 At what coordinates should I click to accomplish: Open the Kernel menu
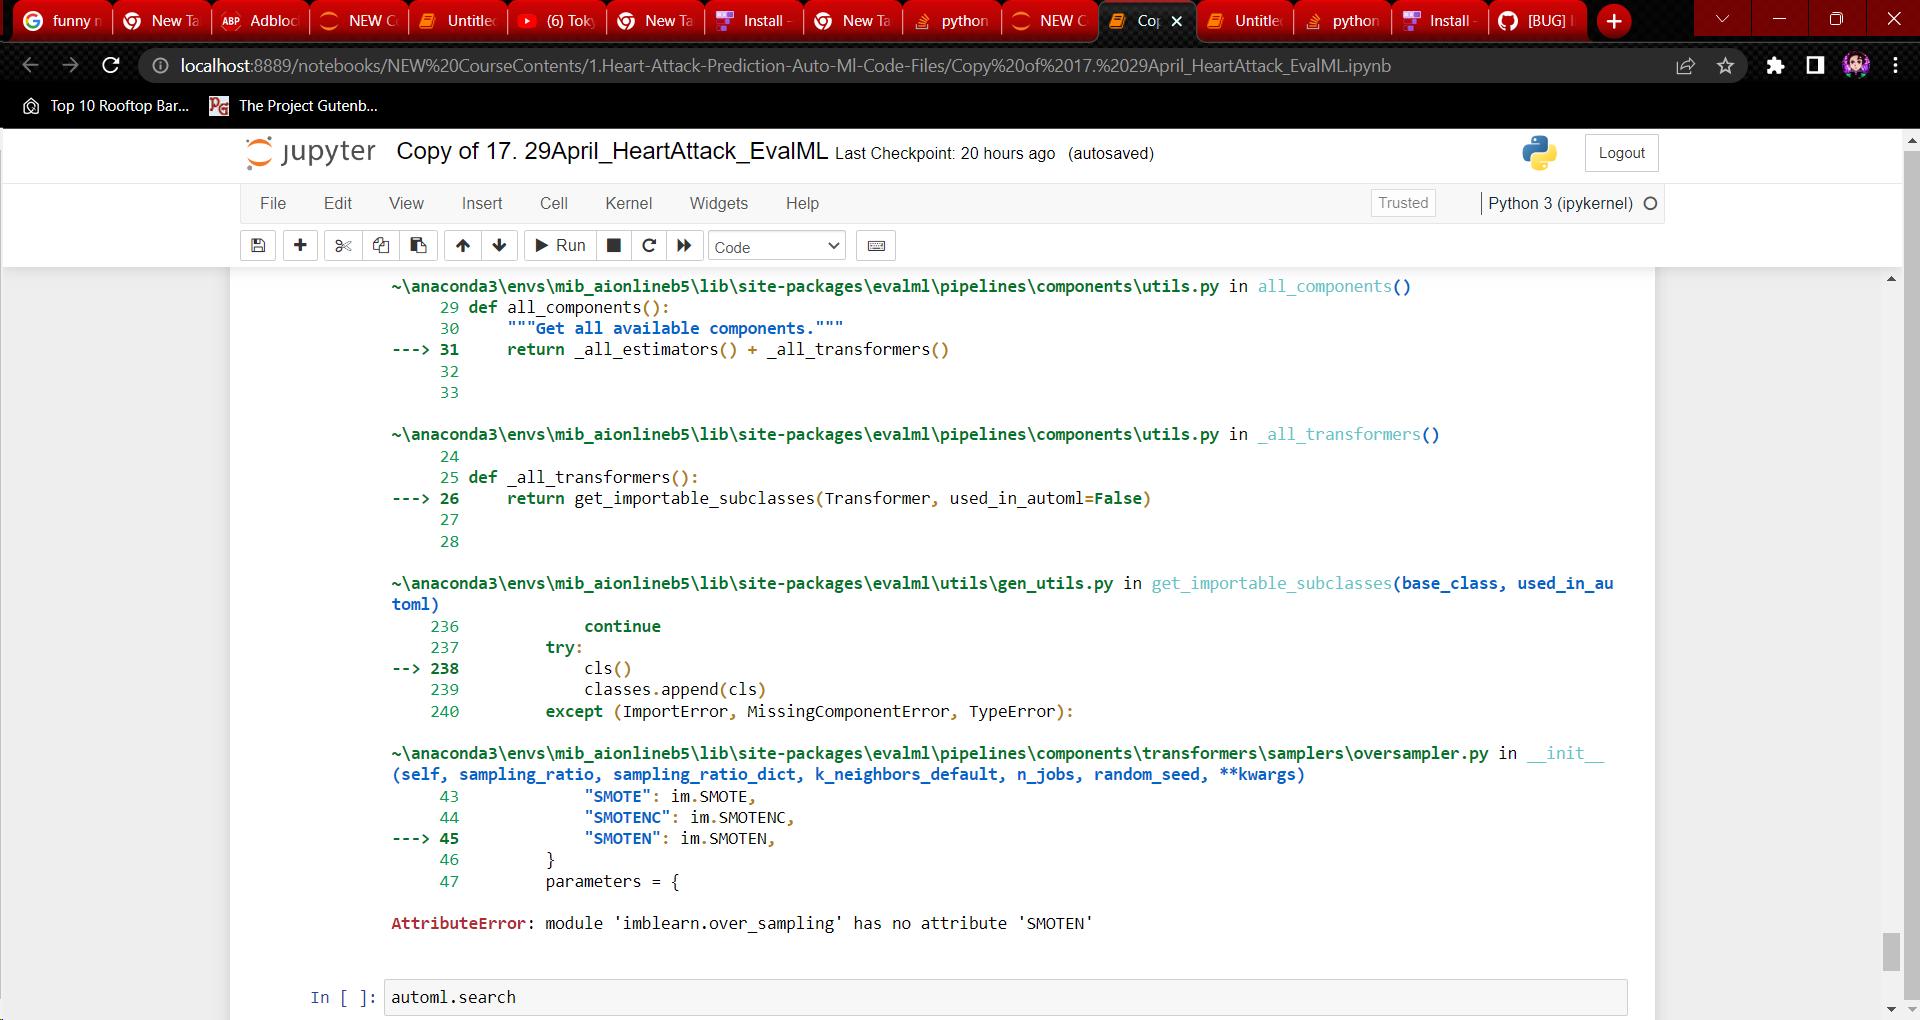click(x=629, y=203)
